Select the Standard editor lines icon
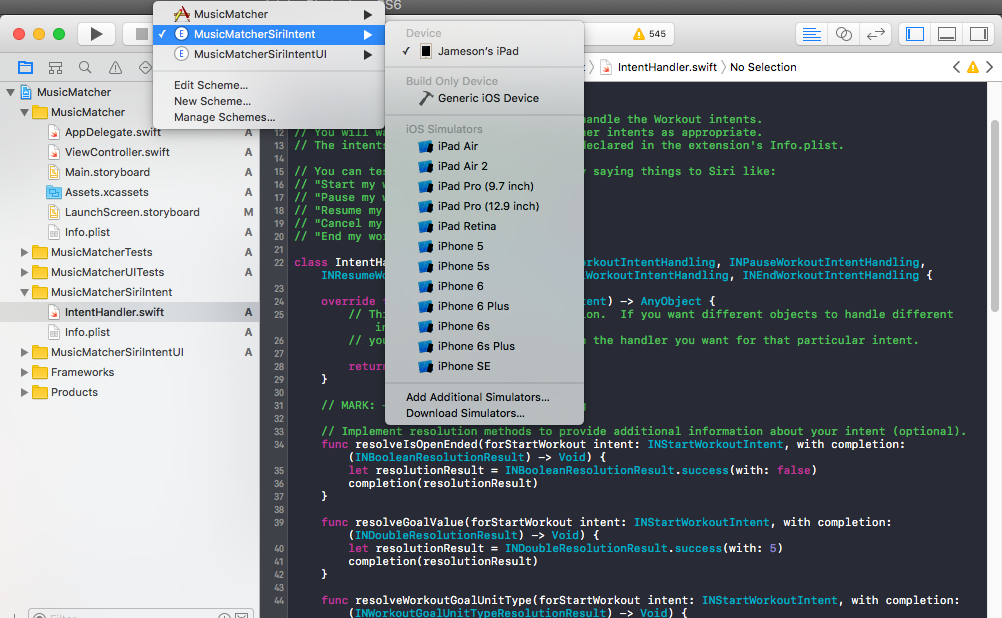 coord(811,34)
